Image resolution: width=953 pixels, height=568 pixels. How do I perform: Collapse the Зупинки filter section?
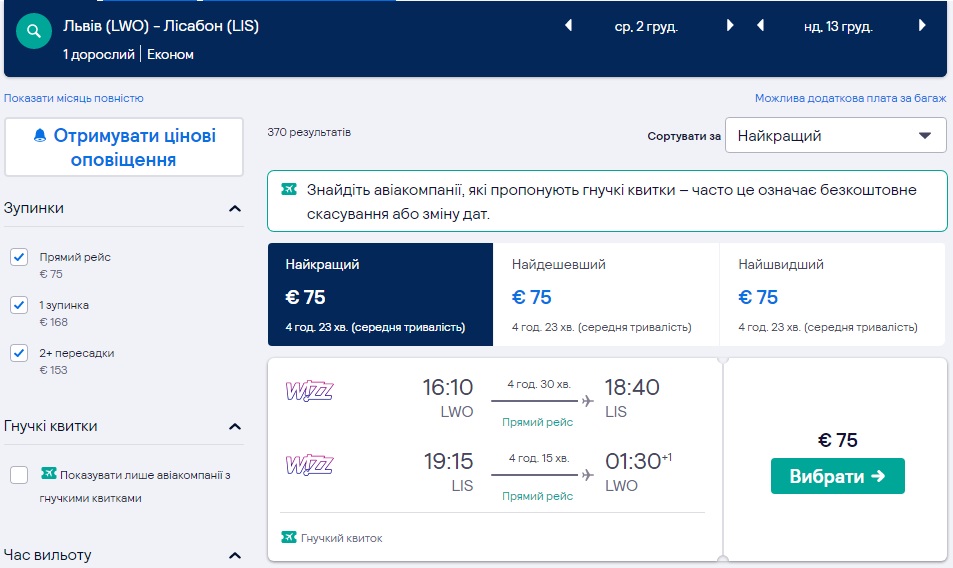pyautogui.click(x=235, y=209)
